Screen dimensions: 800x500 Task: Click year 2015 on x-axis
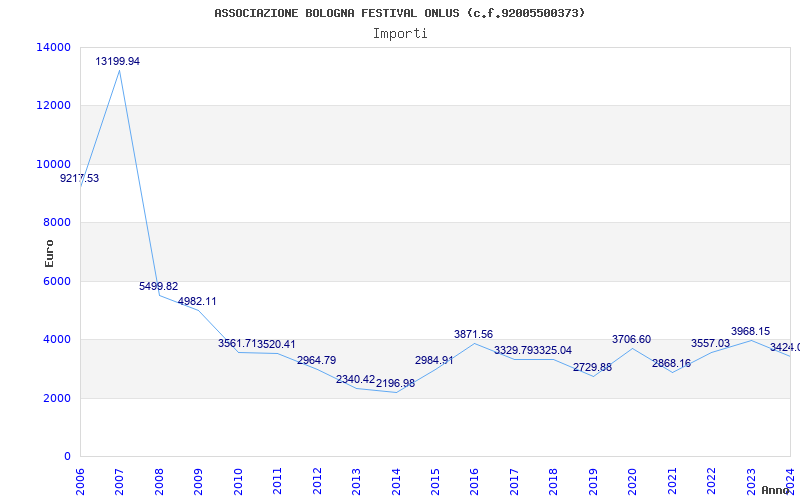coord(435,481)
